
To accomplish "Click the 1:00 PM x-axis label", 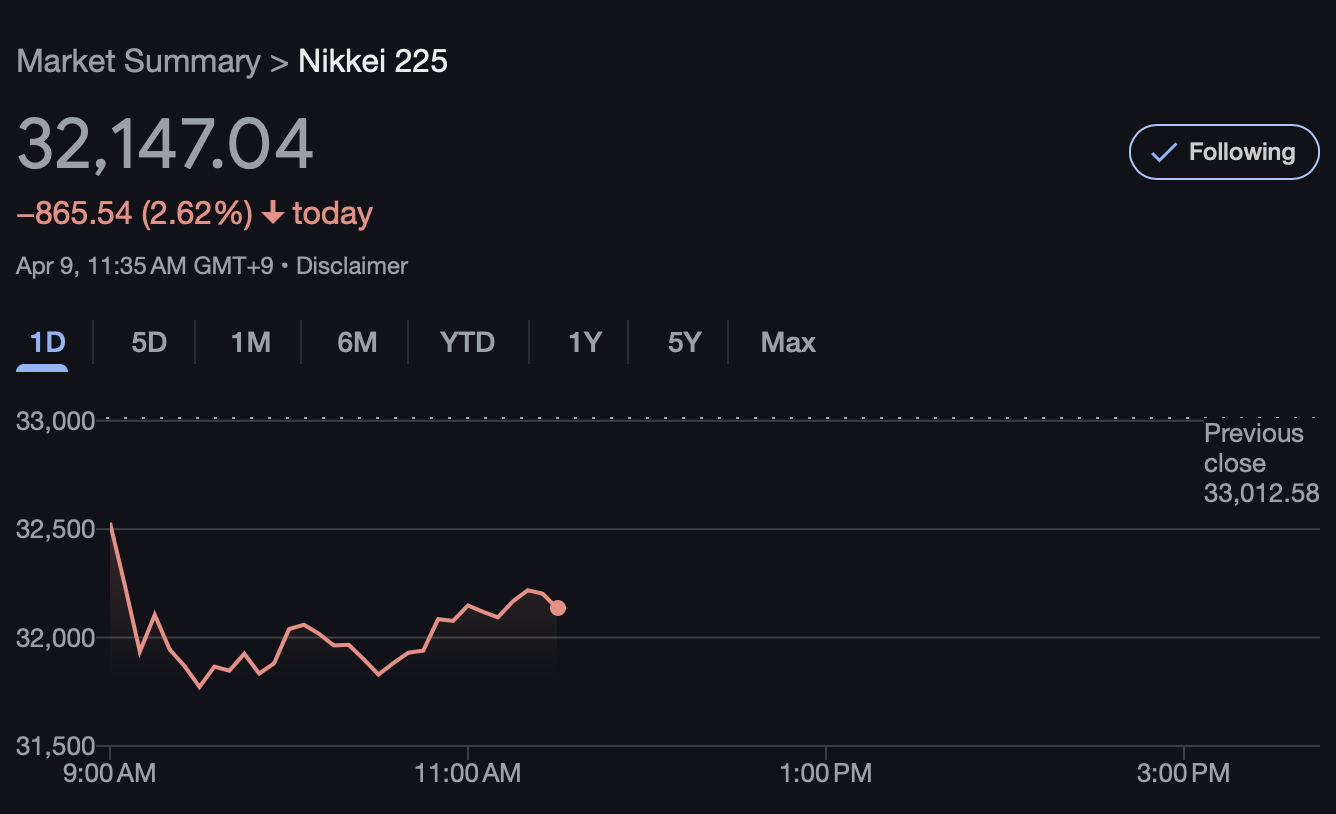I will [x=826, y=773].
